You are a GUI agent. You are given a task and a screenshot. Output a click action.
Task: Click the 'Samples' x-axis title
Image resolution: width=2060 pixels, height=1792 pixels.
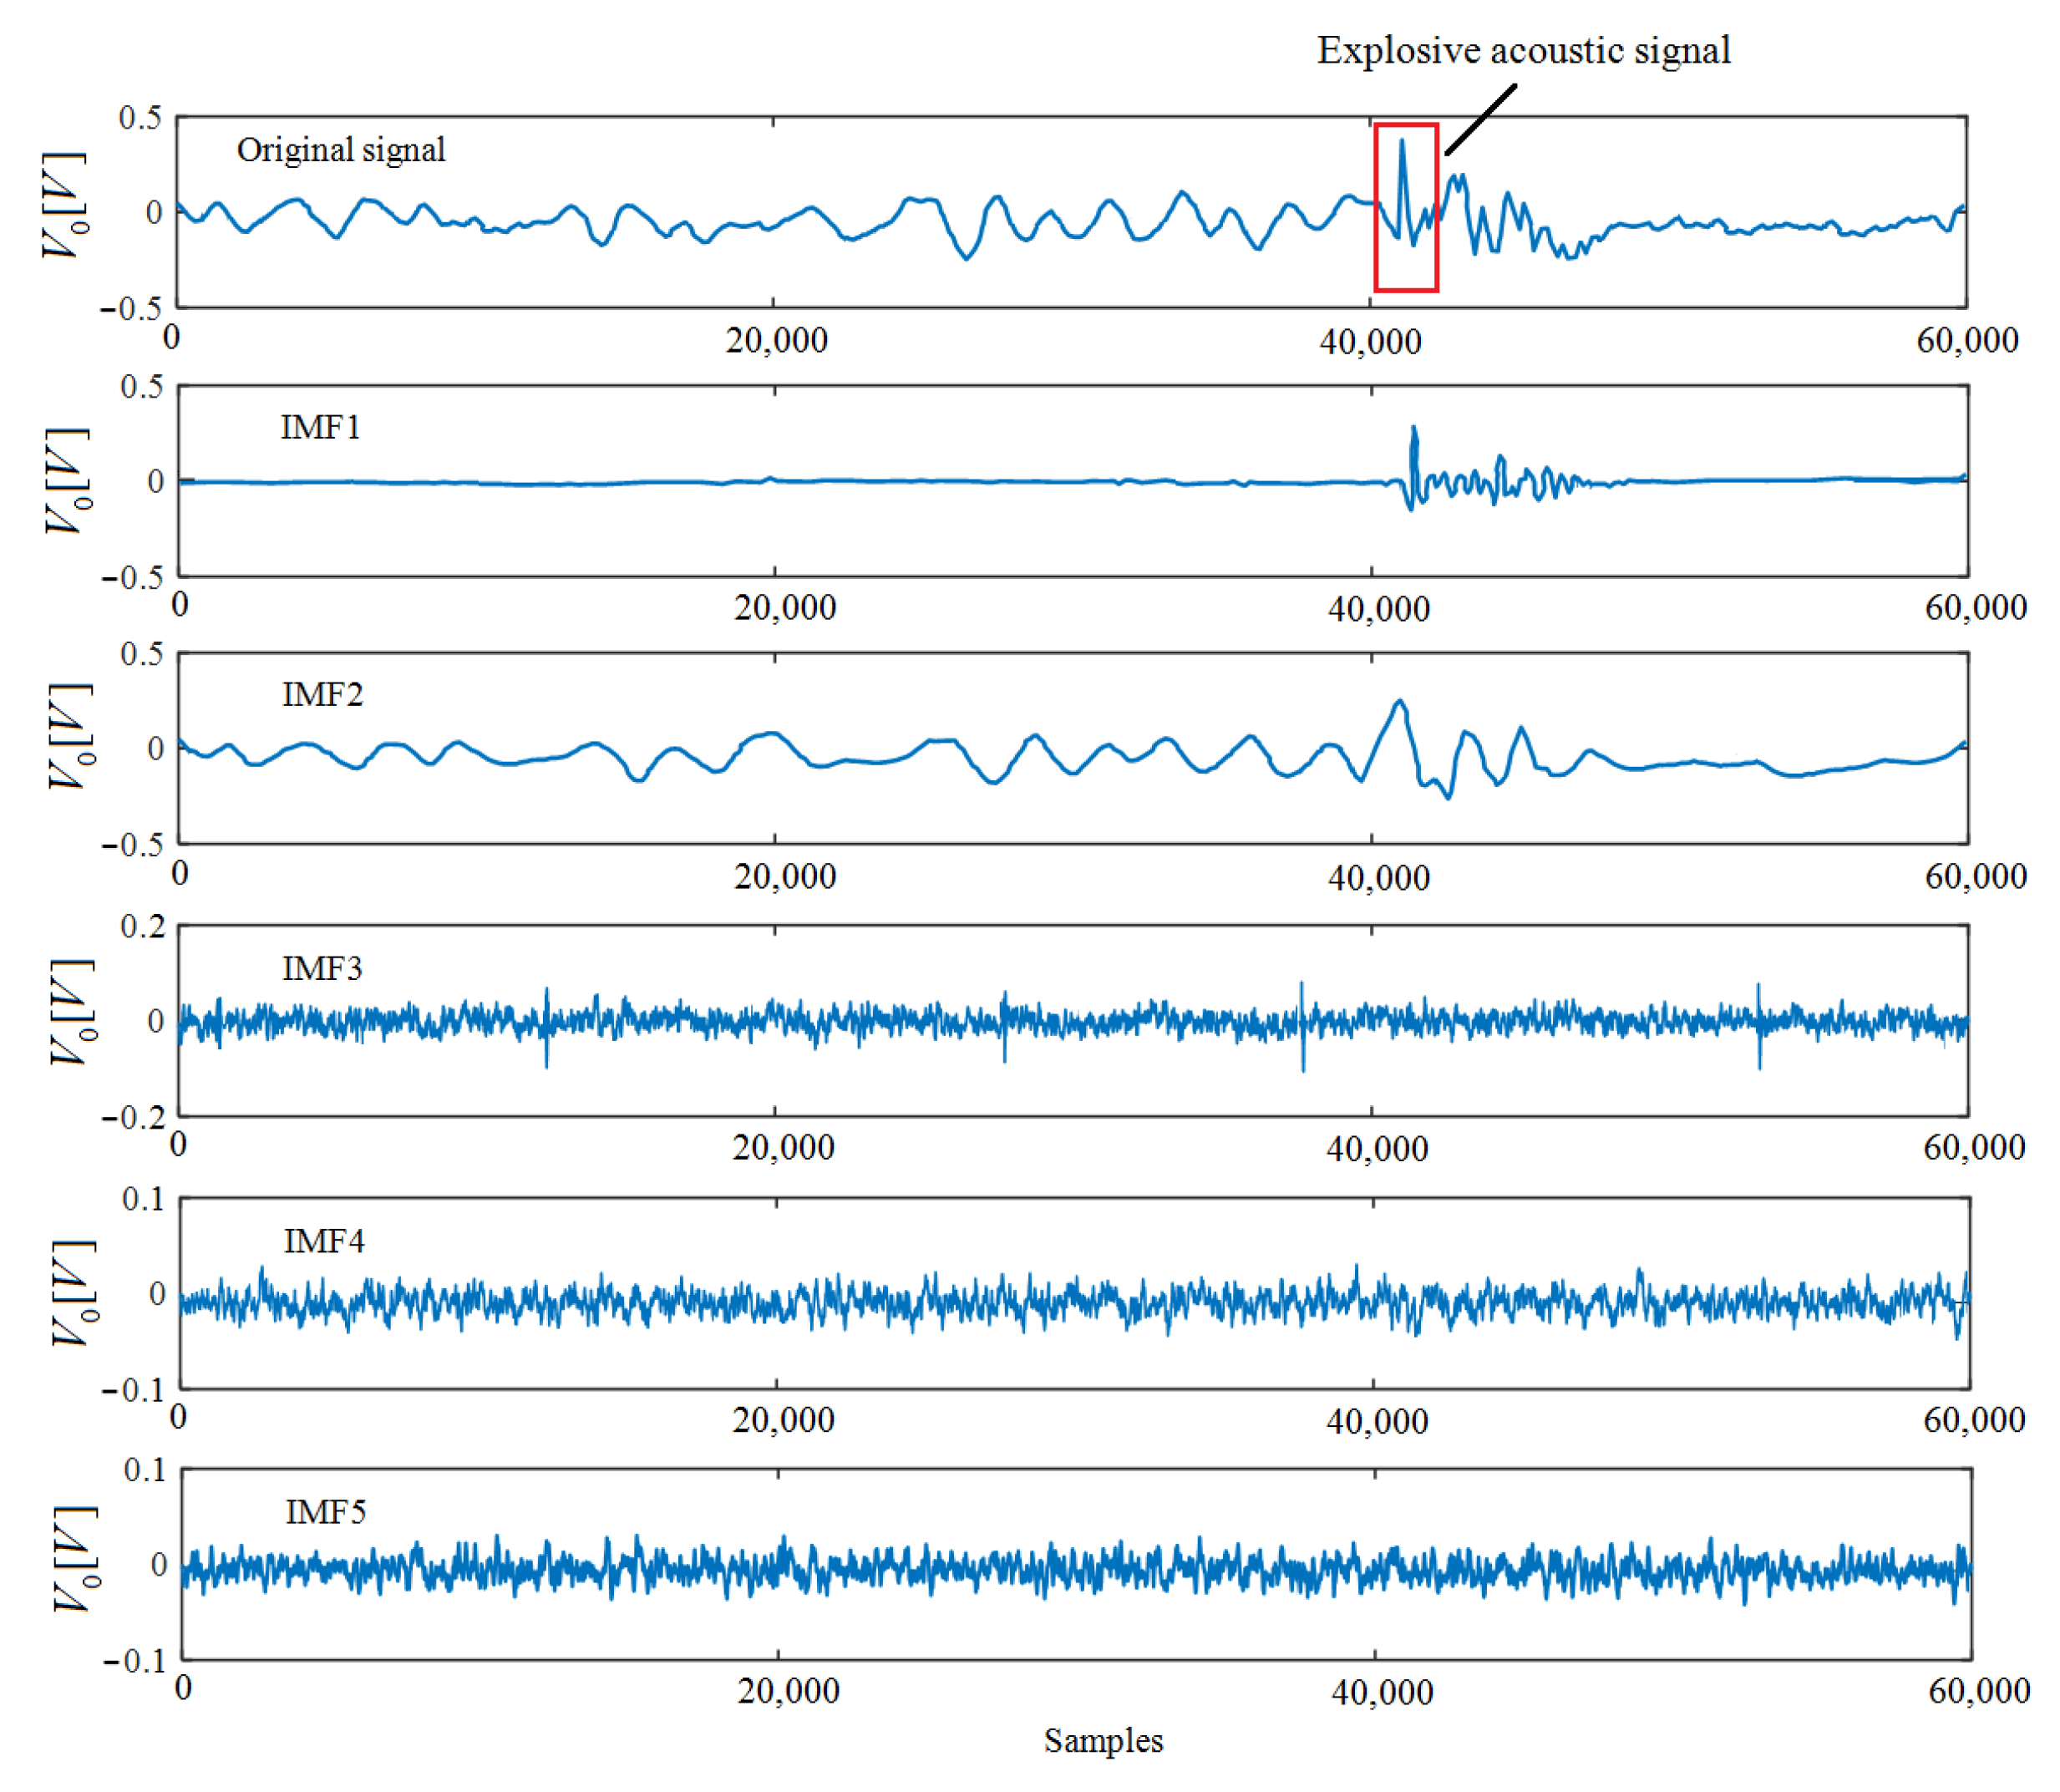click(1103, 1741)
